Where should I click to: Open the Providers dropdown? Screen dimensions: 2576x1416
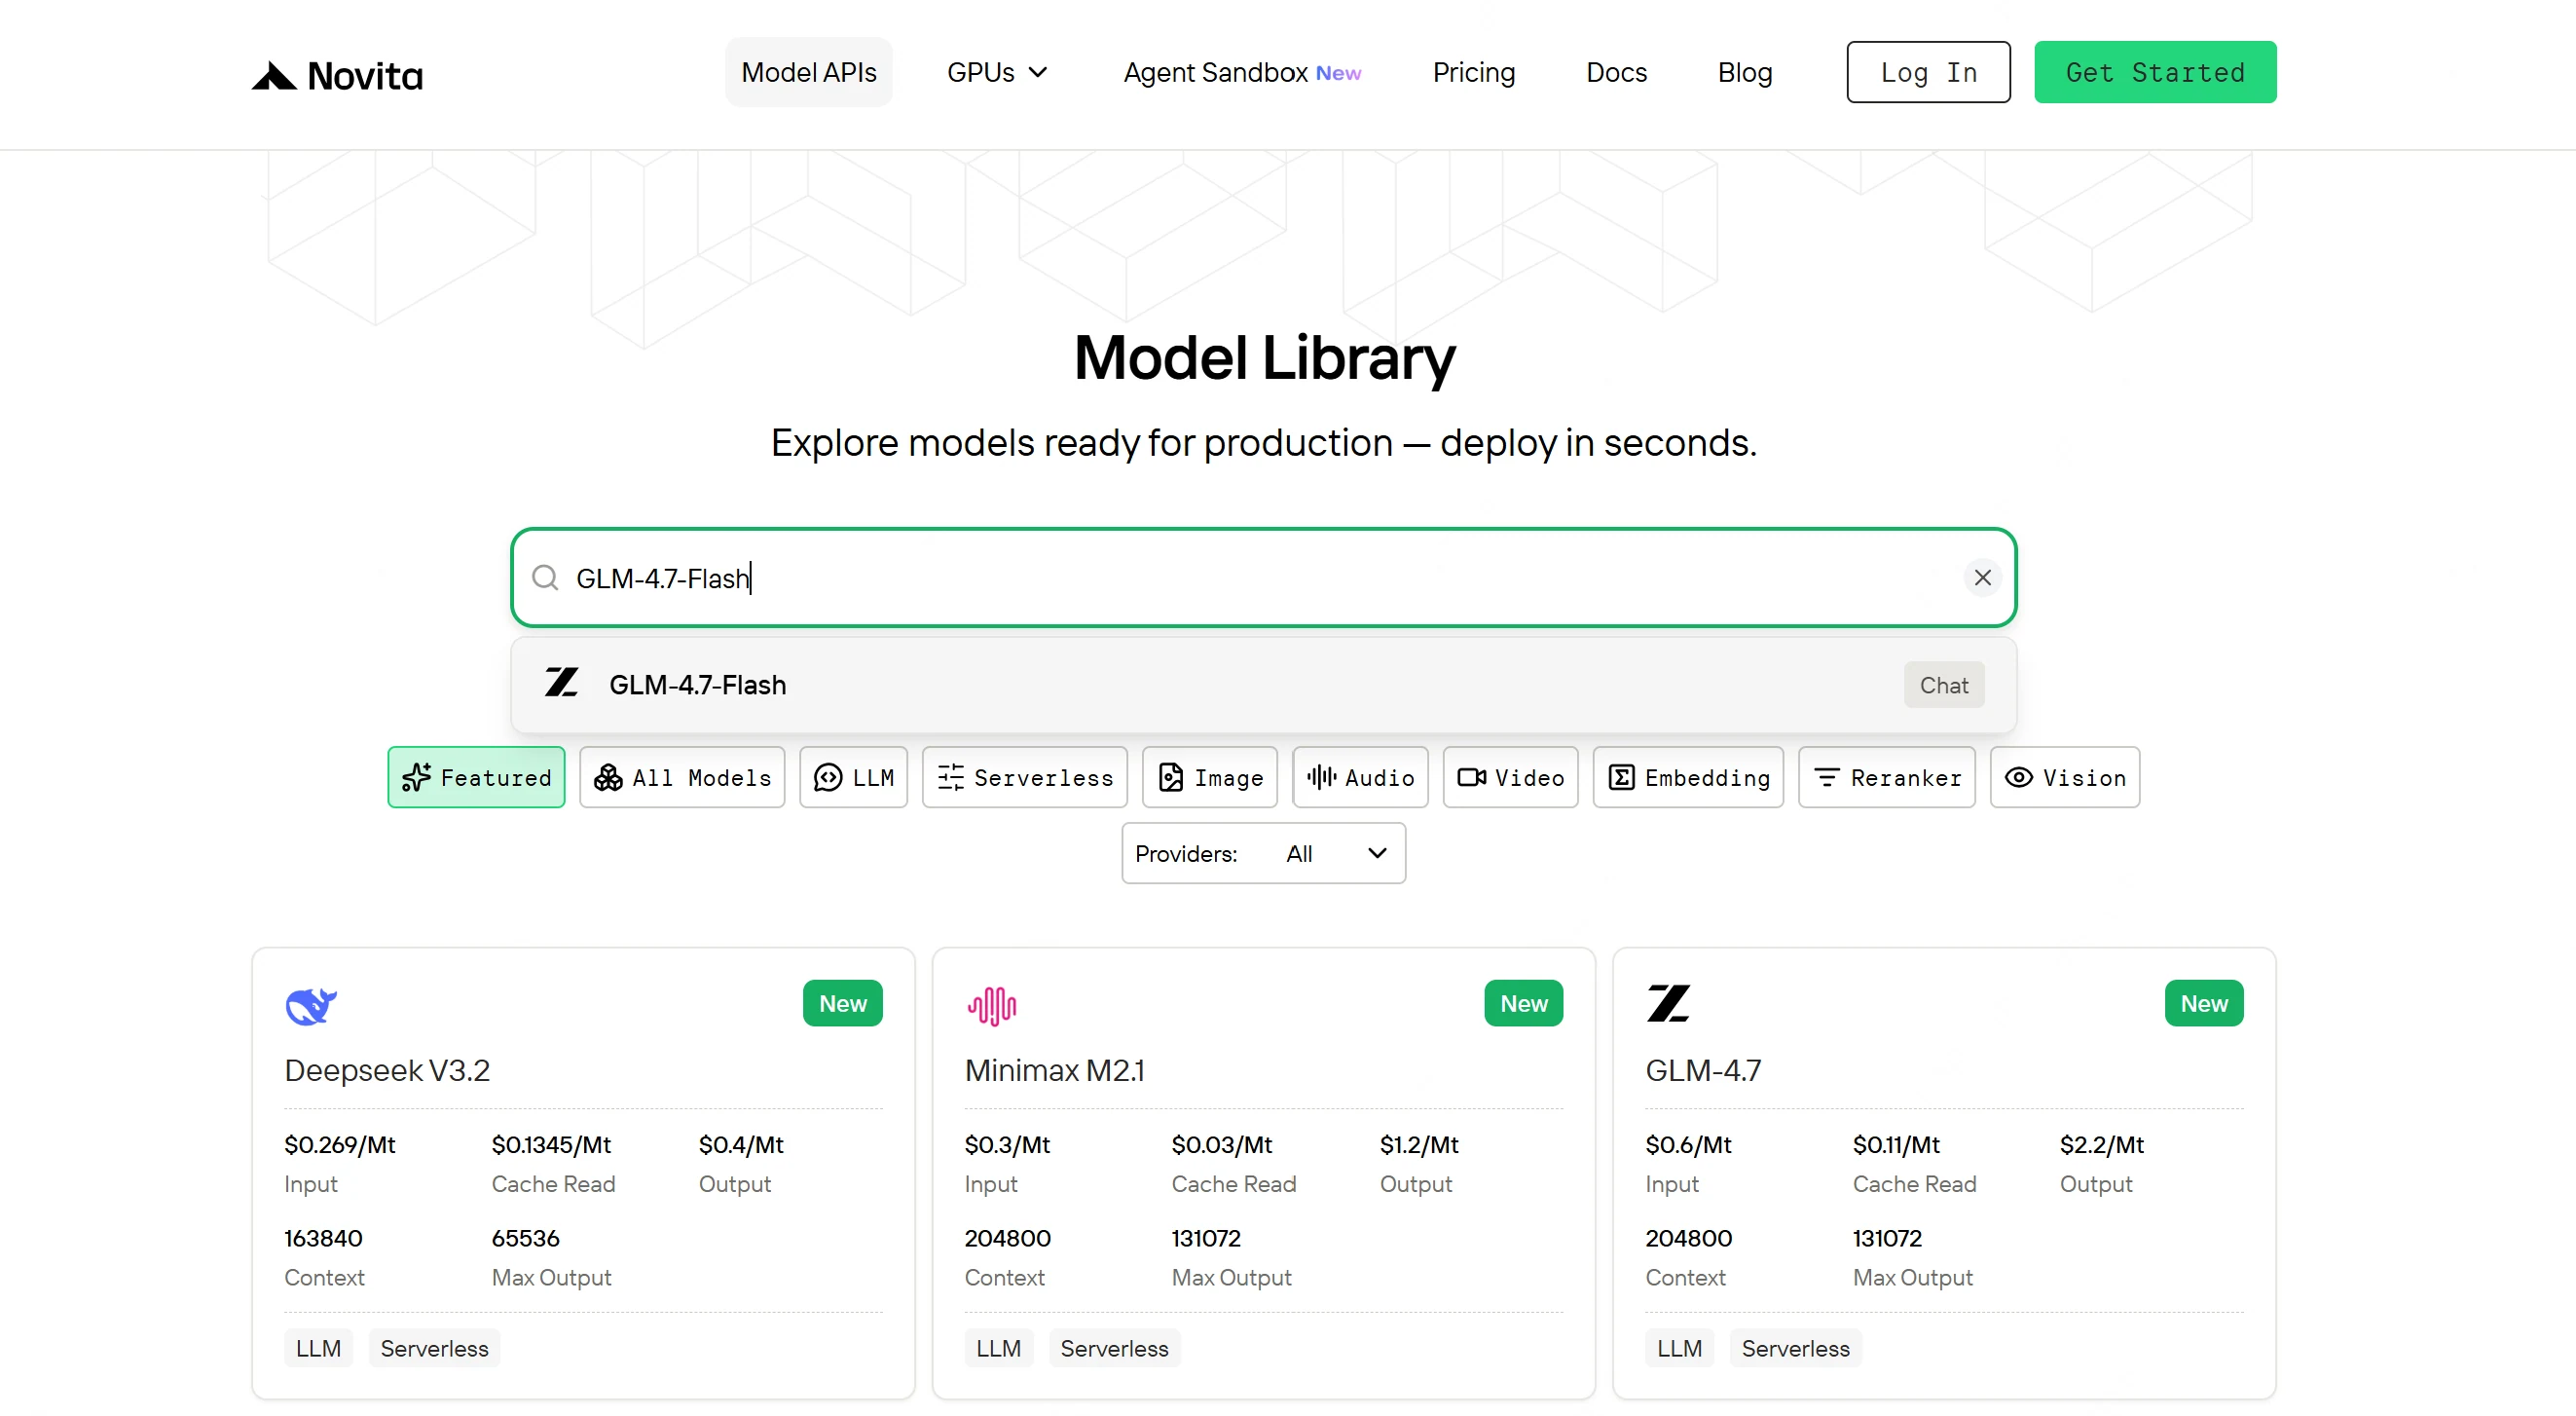pyautogui.click(x=1263, y=853)
